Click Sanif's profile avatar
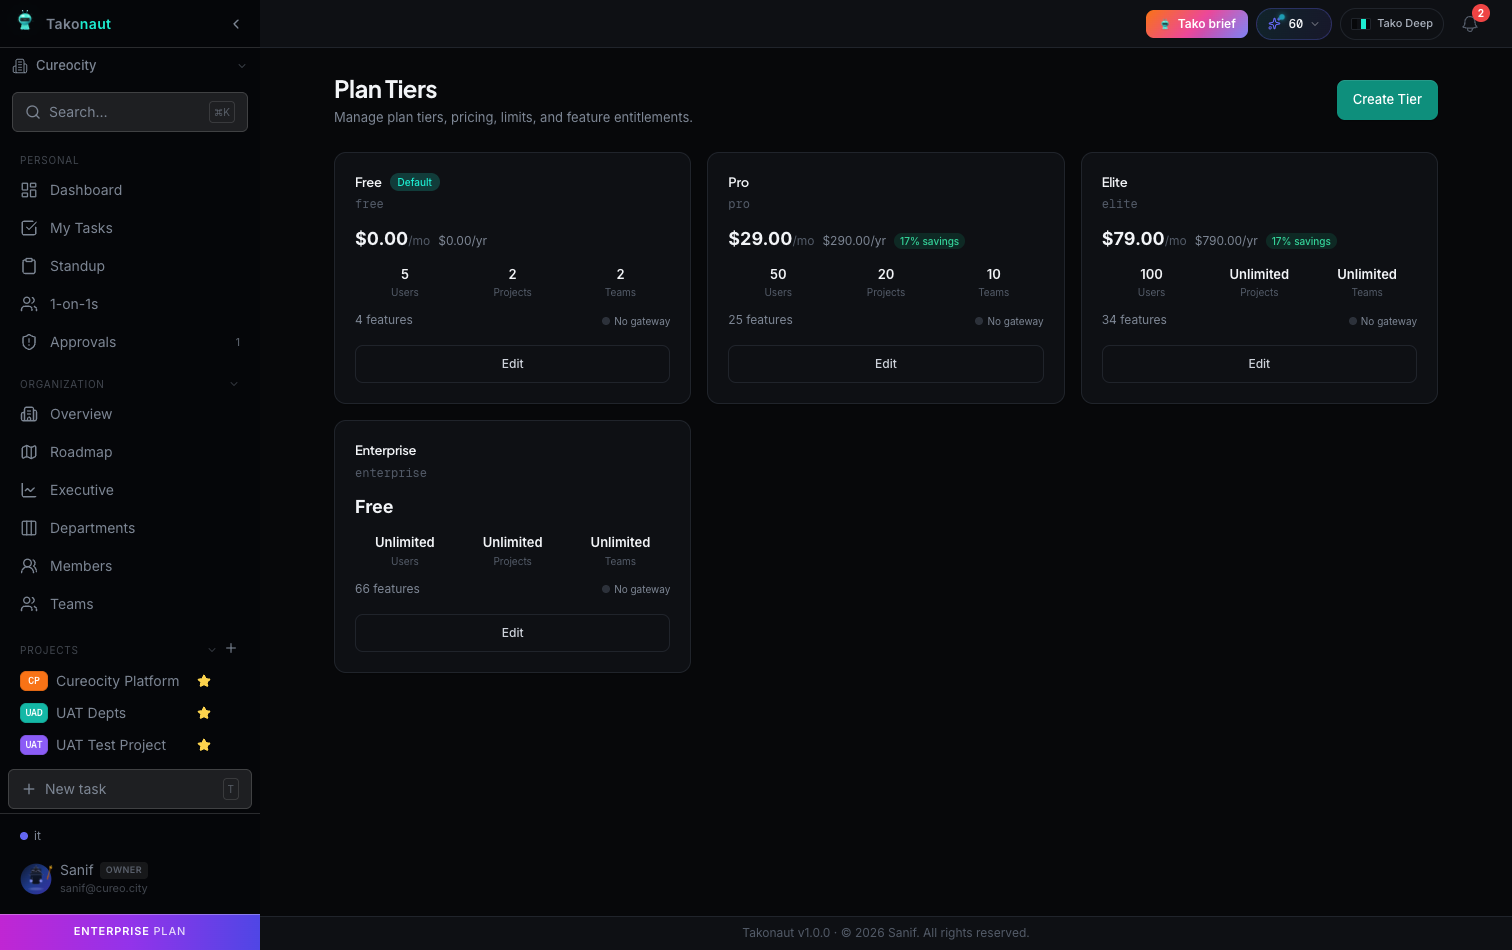This screenshot has height=950, width=1512. (36, 879)
